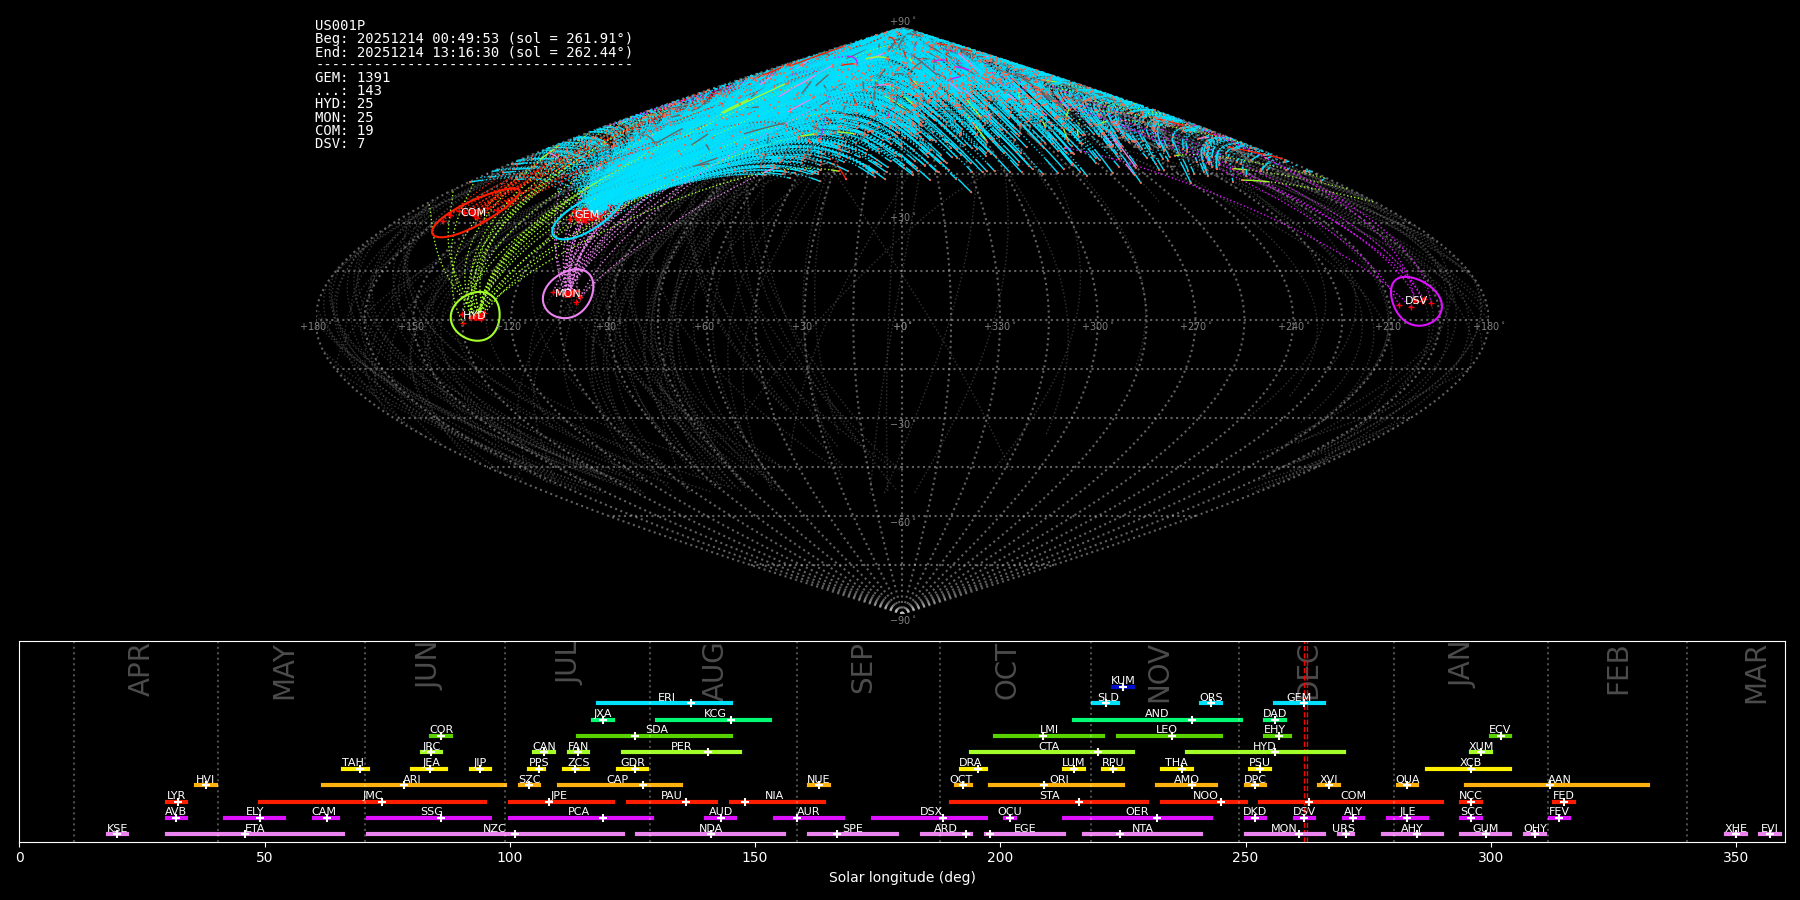Select the LYR shower bar in timeline
Viewport: 1800px width, 900px height.
click(x=176, y=802)
